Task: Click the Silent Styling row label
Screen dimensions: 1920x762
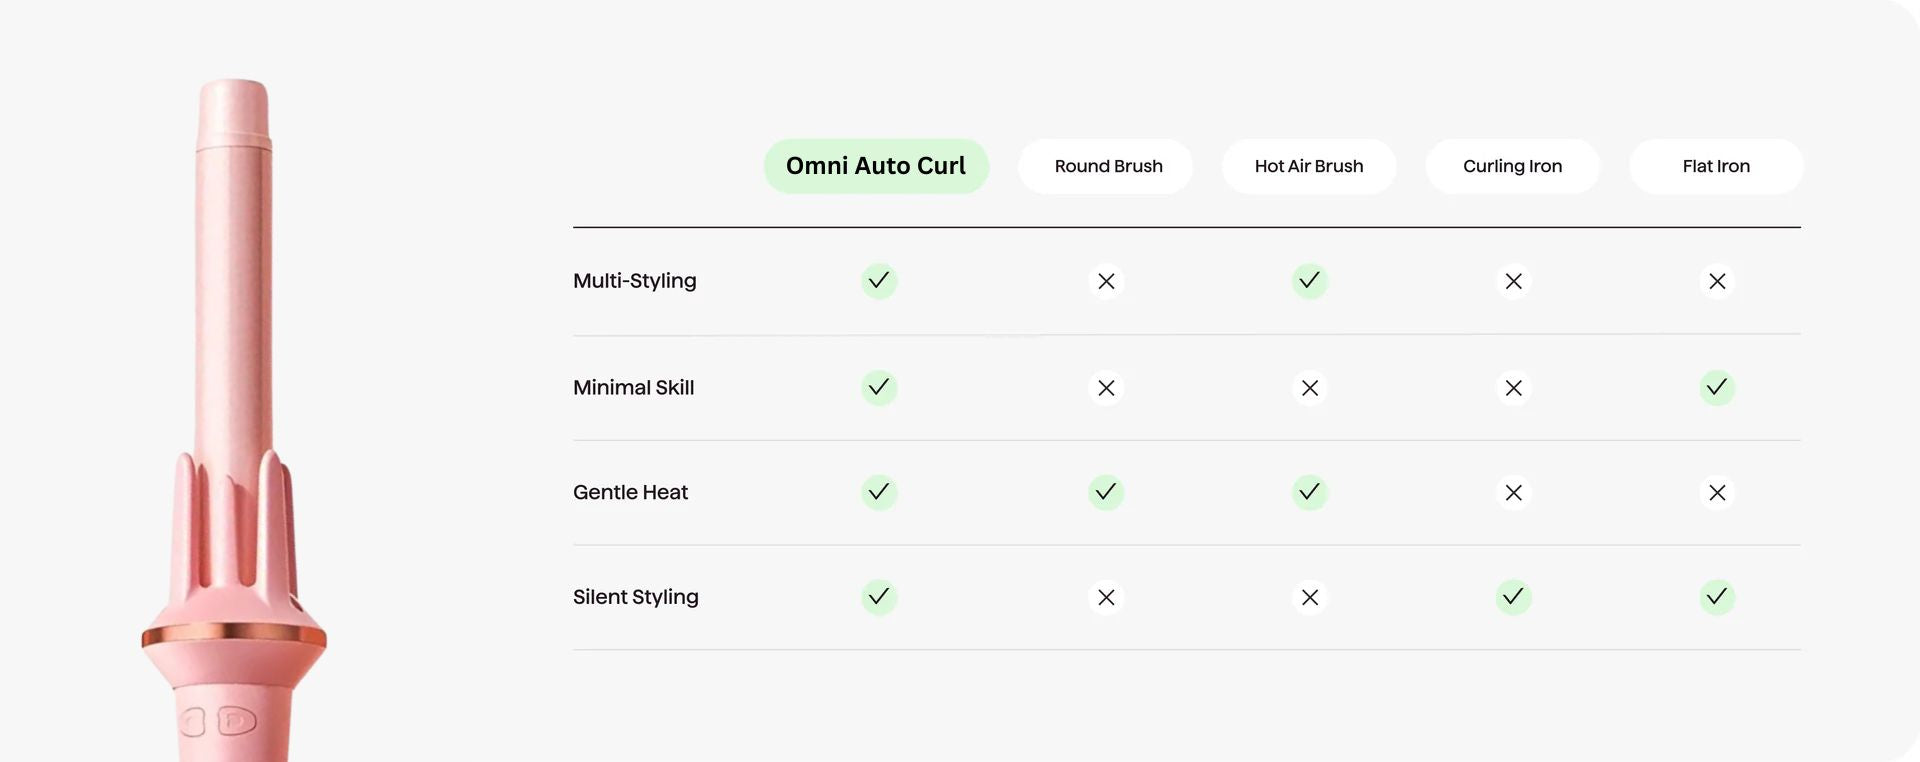Action: (x=636, y=597)
